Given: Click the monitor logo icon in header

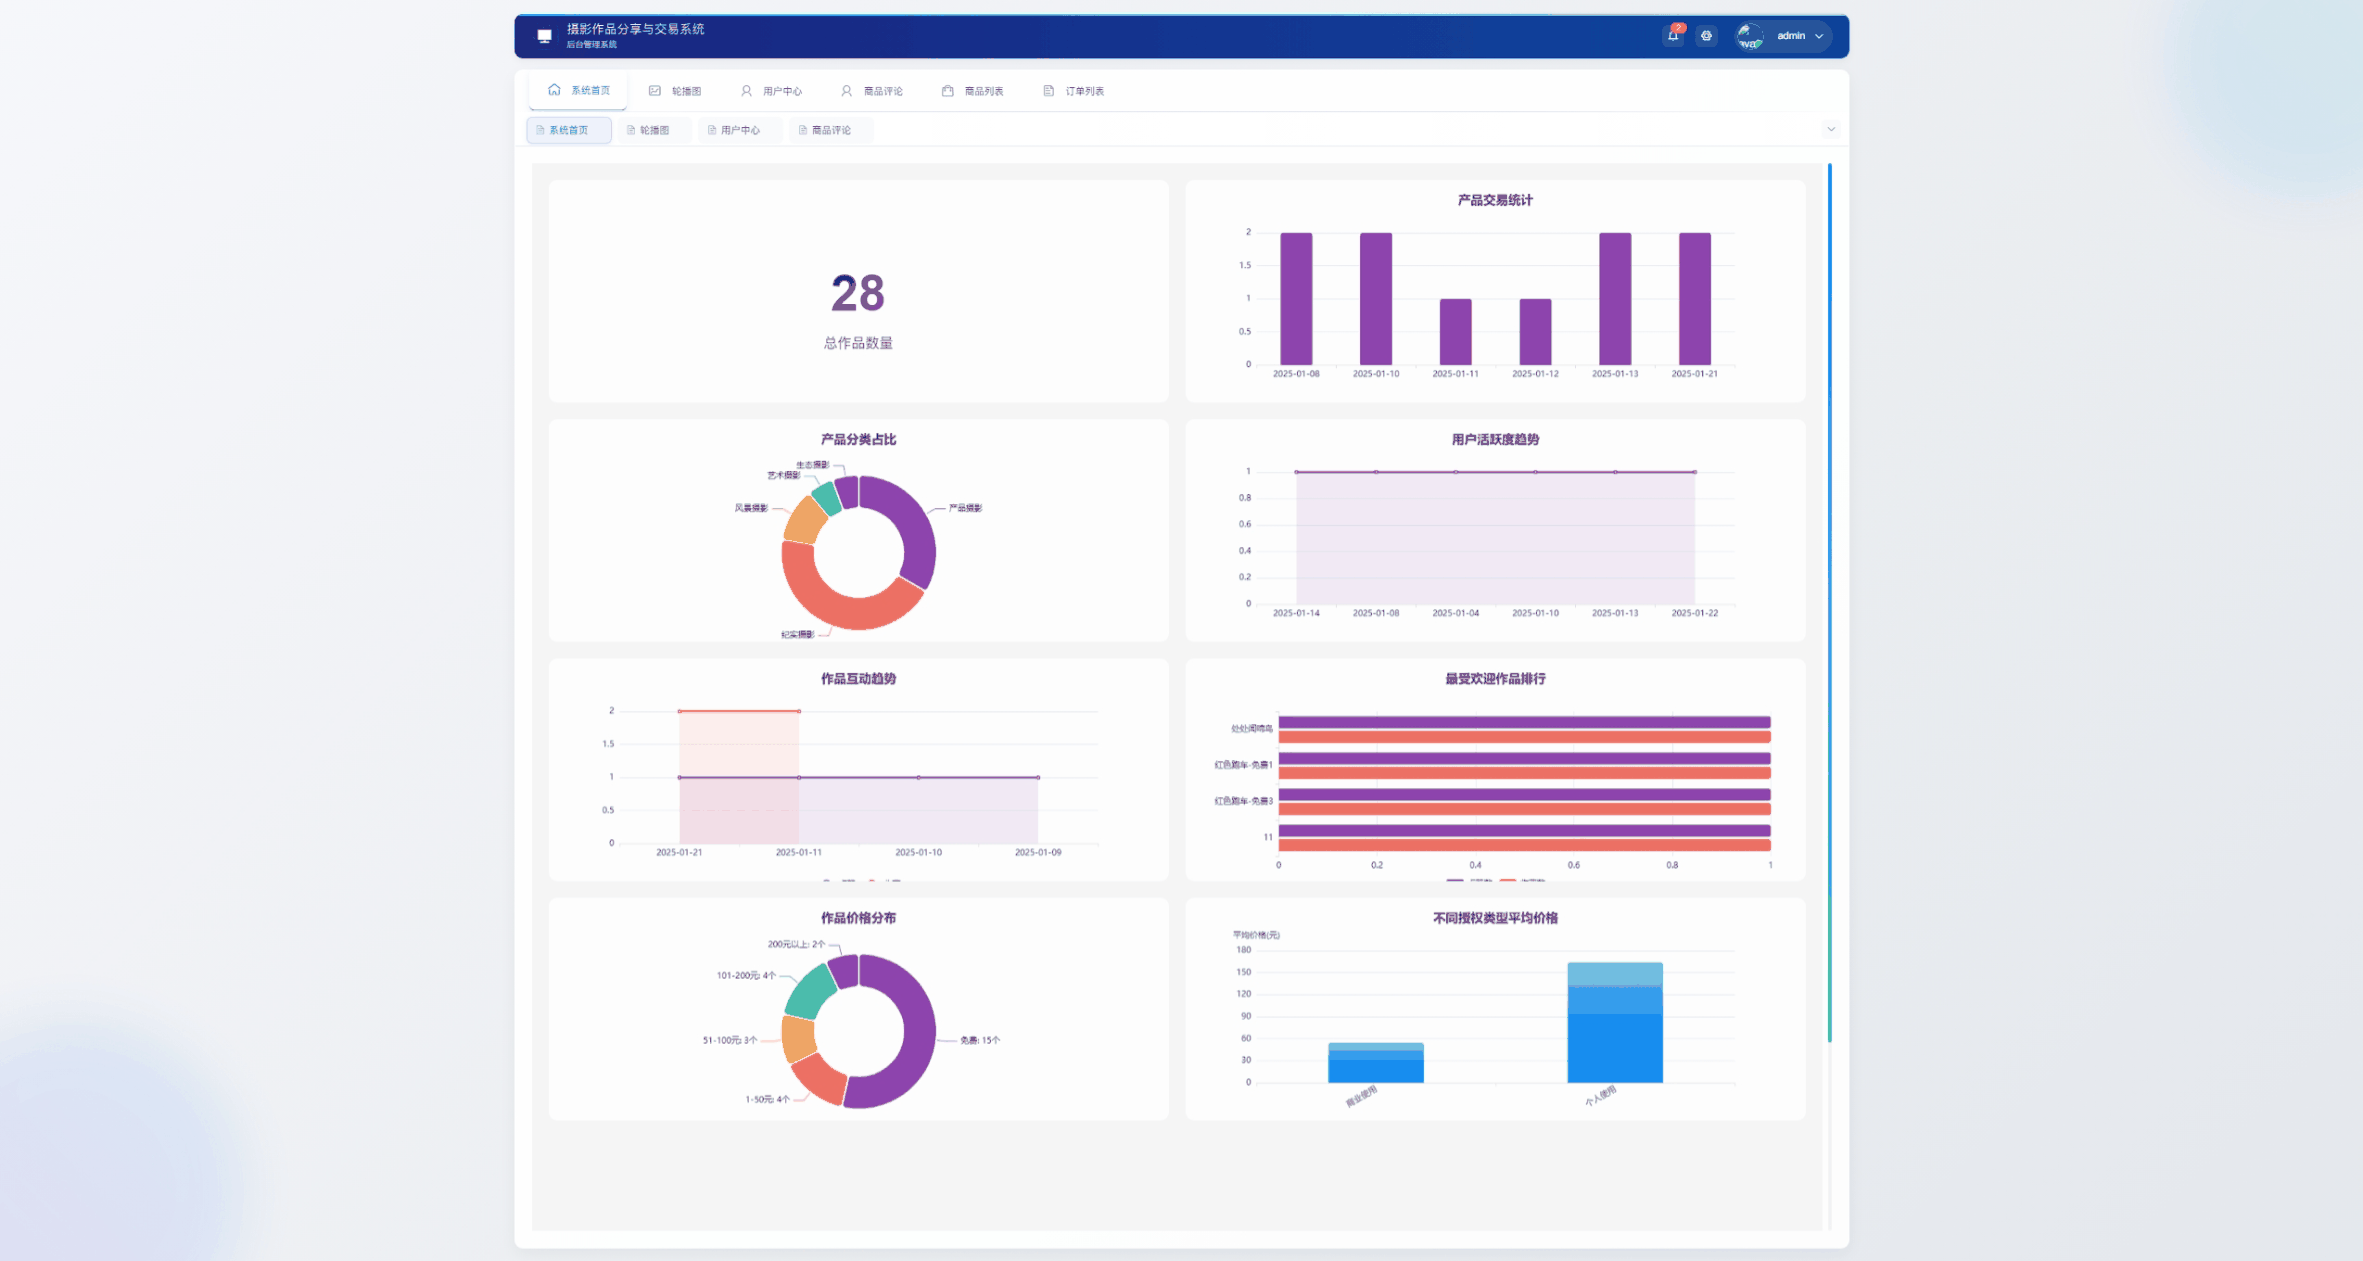Looking at the screenshot, I should (x=544, y=36).
